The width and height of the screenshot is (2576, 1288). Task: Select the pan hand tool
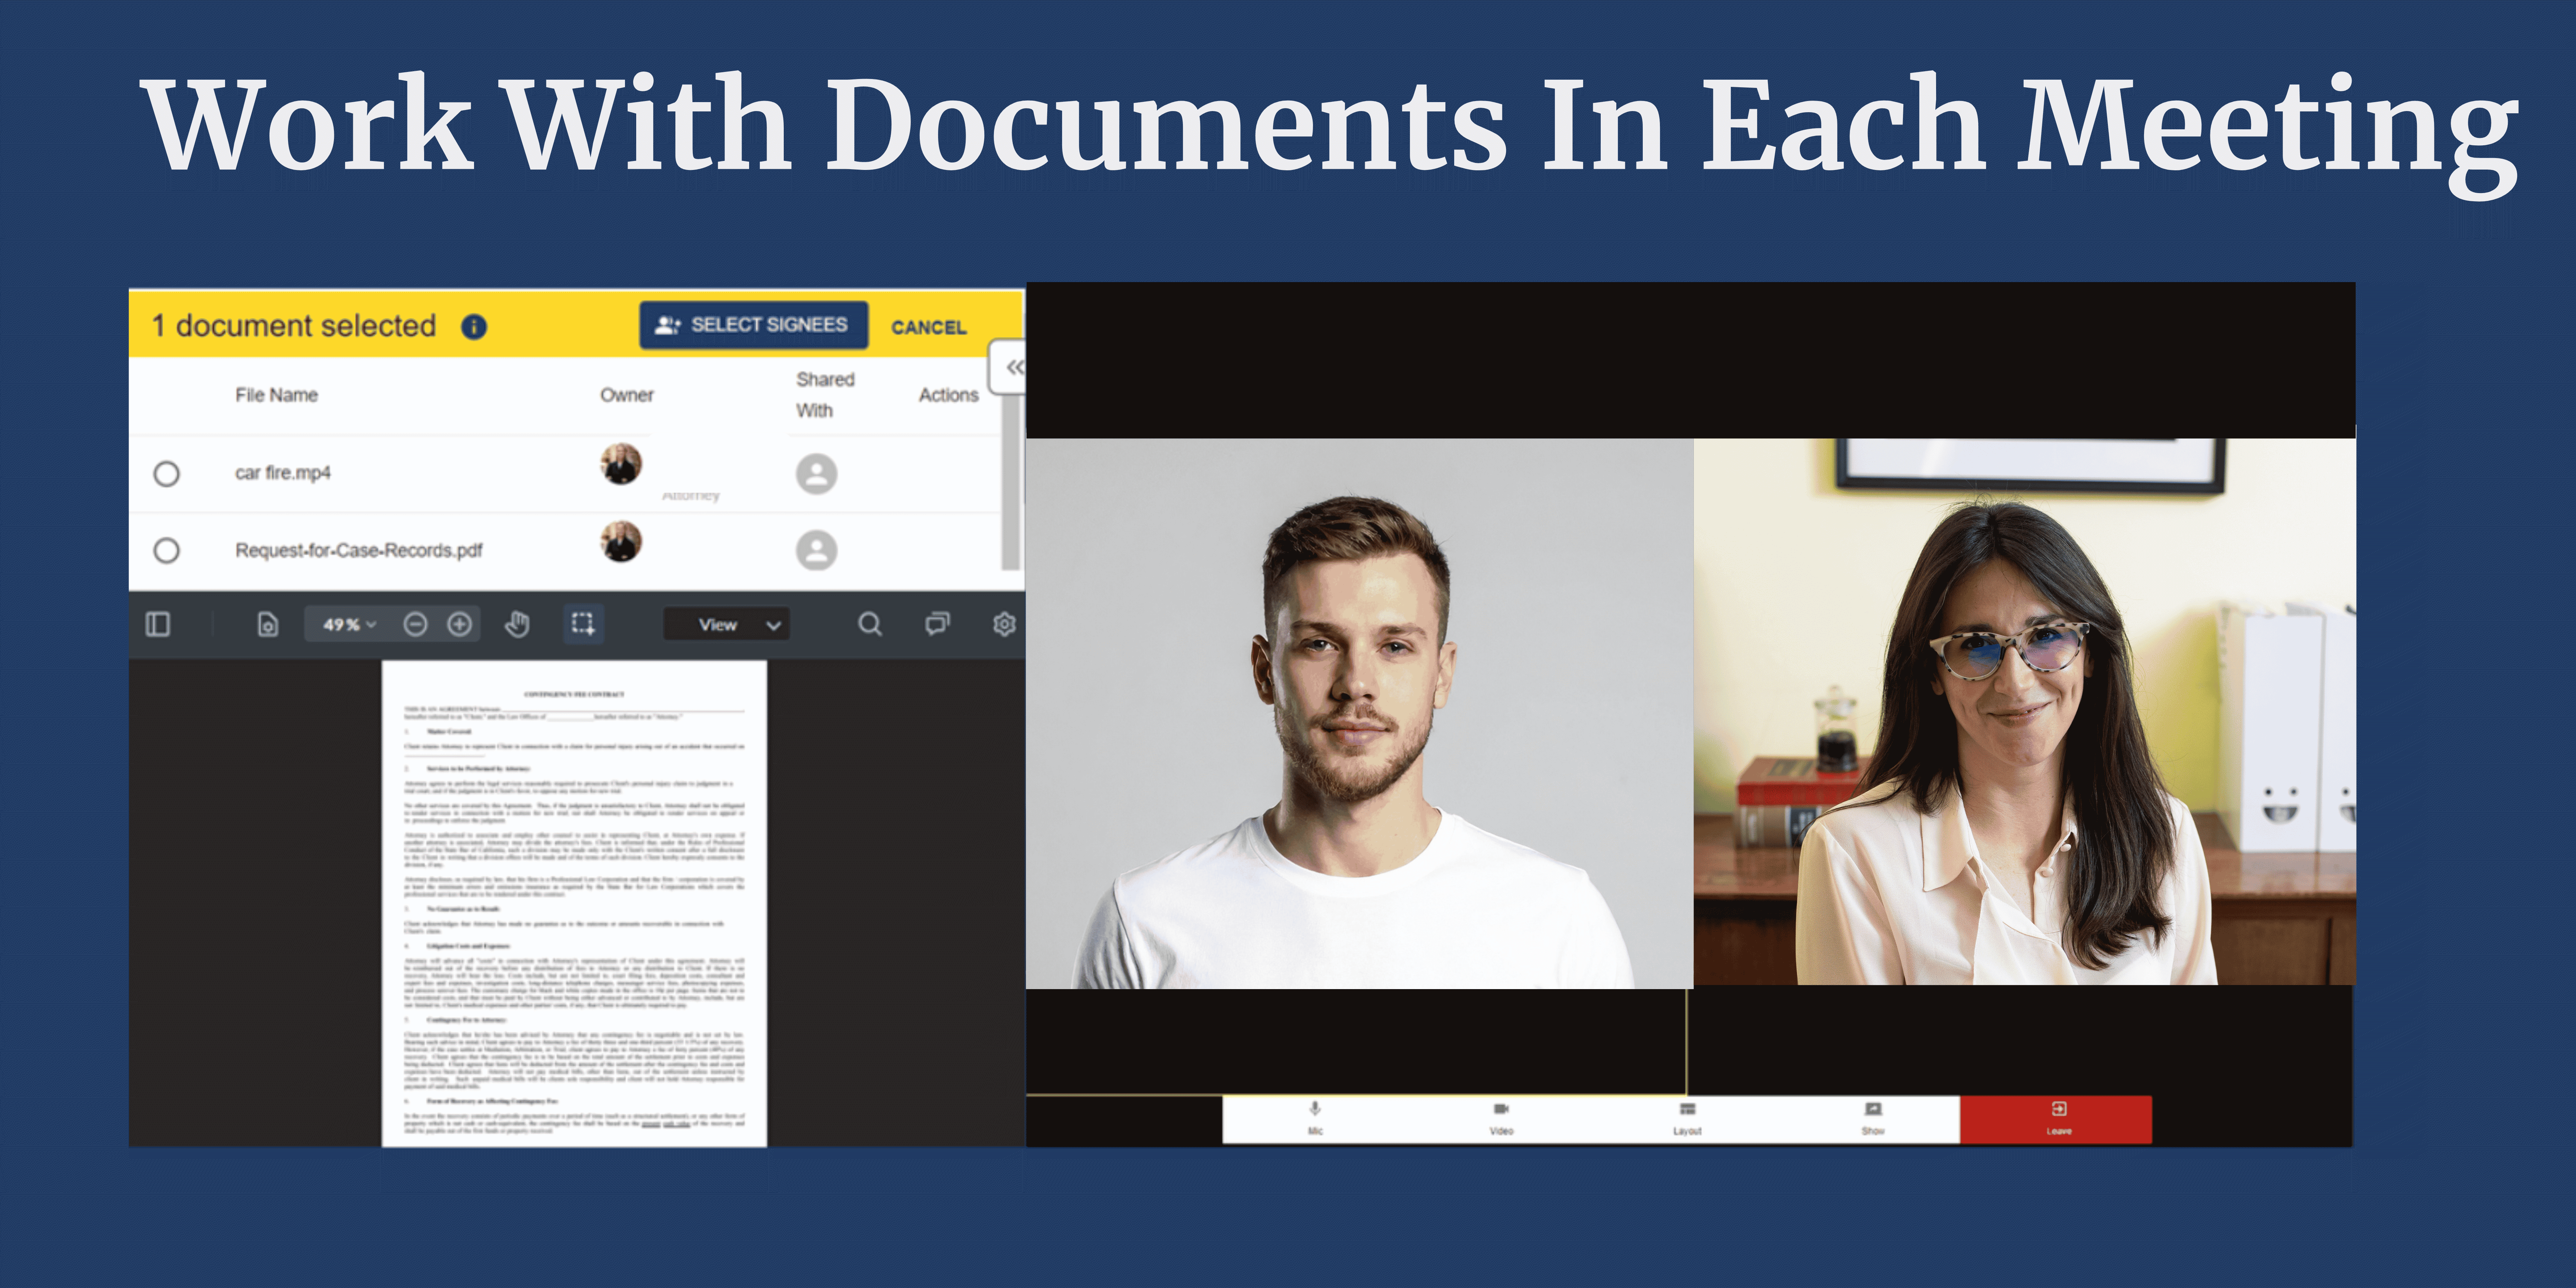[x=516, y=625]
